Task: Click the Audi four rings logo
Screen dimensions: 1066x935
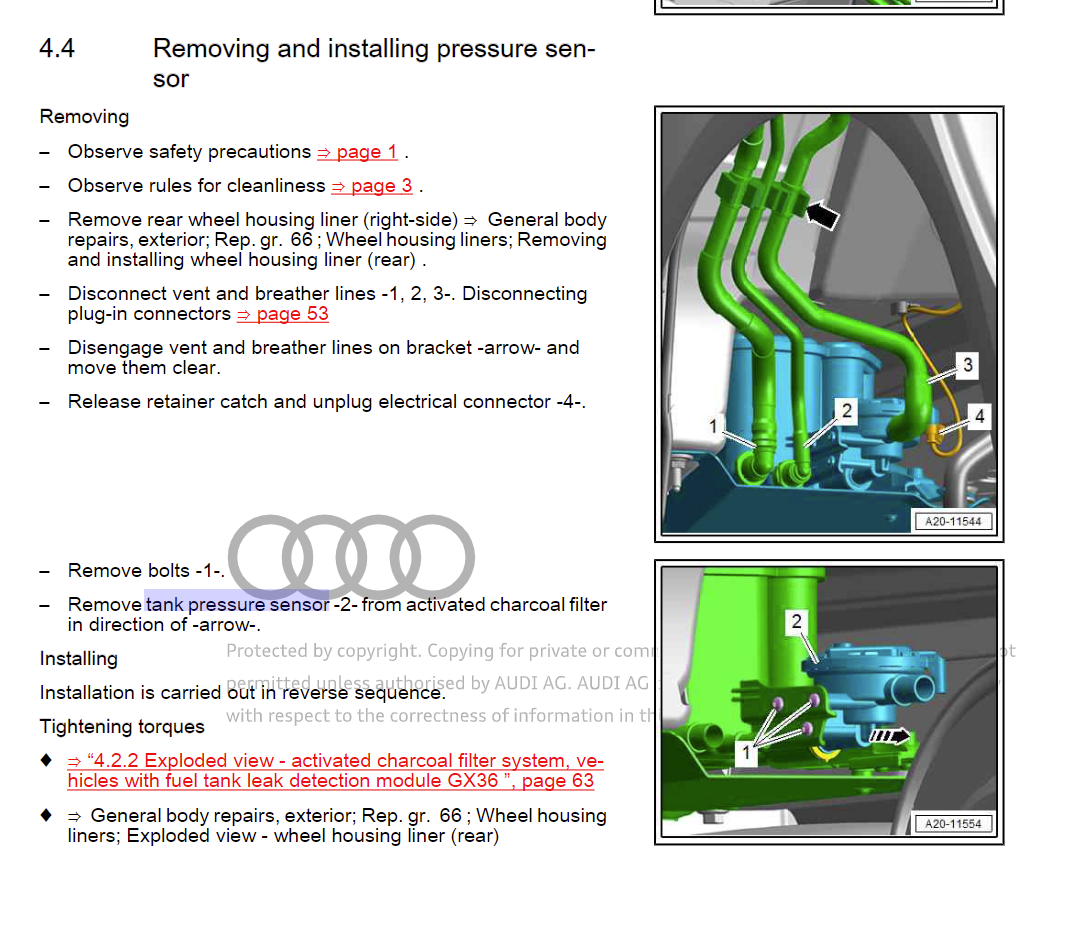Action: click(351, 558)
